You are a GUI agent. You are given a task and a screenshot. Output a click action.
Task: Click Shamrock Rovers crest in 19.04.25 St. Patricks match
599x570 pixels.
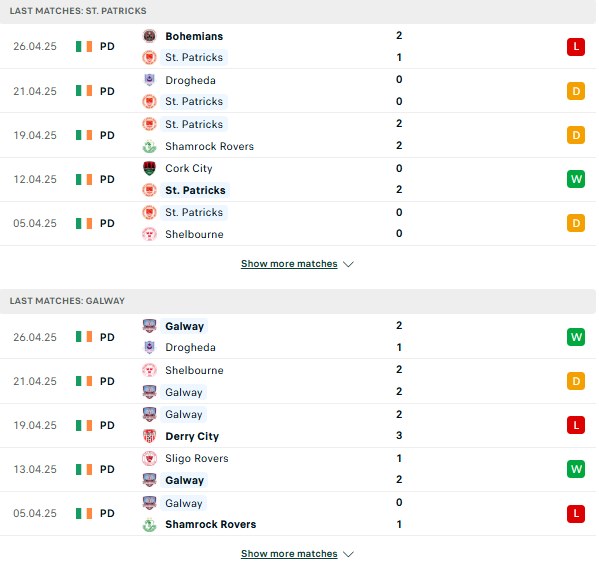(x=149, y=146)
